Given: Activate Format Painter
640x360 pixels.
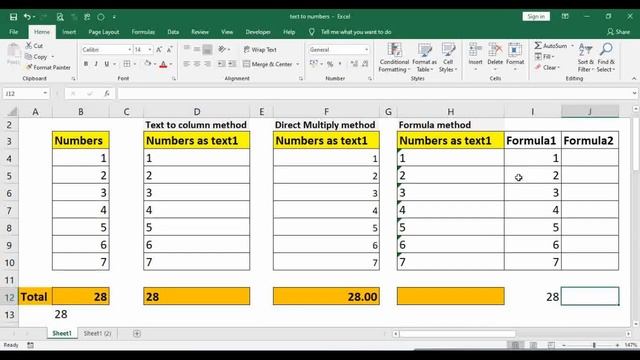Looking at the screenshot, I should point(48,67).
